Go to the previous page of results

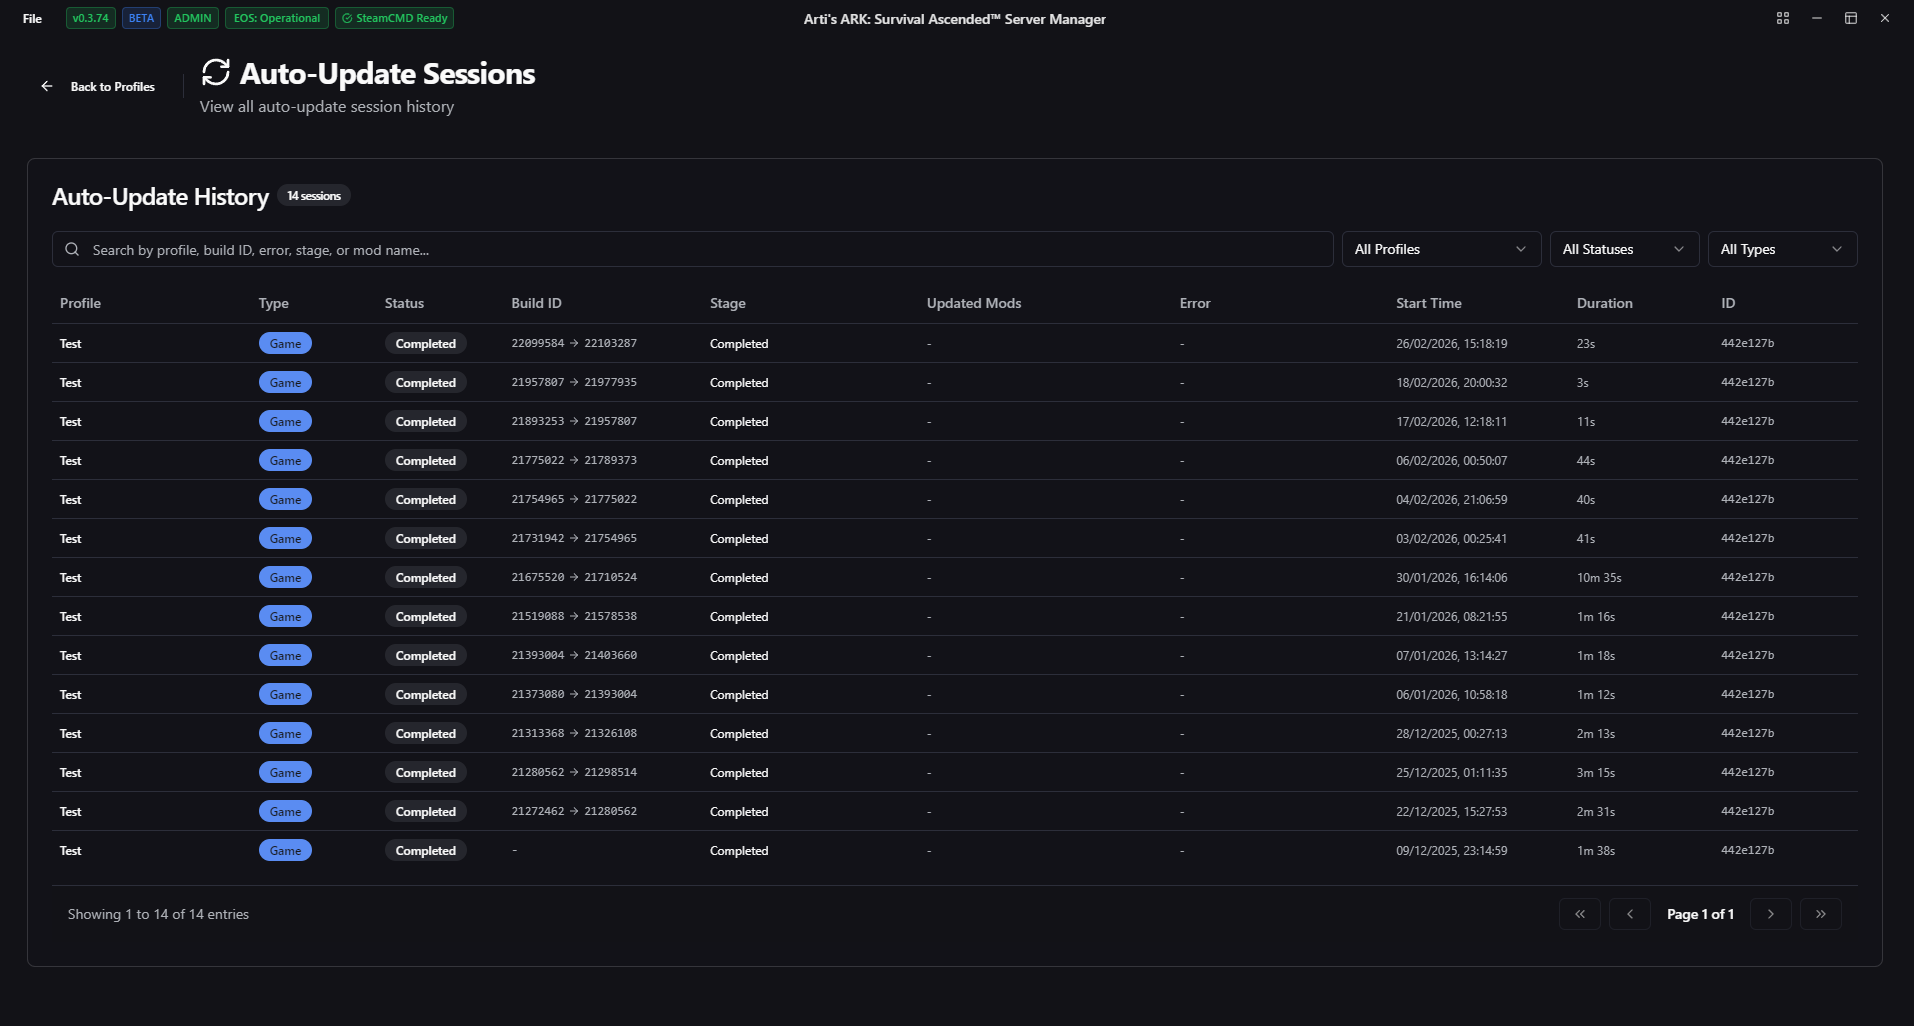[x=1629, y=914]
